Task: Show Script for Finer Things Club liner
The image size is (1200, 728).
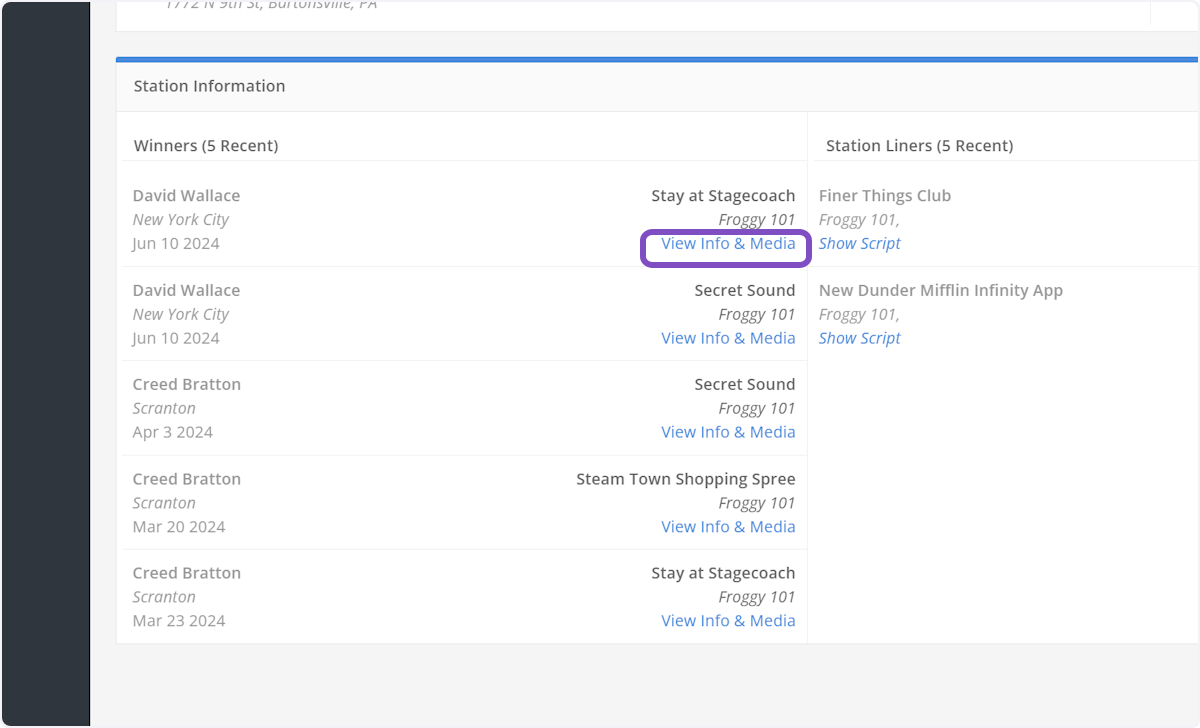Action: [x=859, y=244]
